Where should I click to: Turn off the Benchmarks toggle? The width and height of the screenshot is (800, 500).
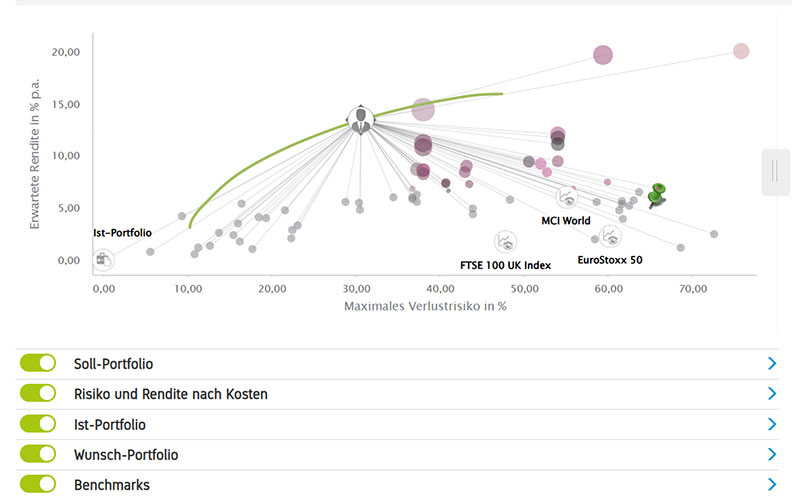38,484
